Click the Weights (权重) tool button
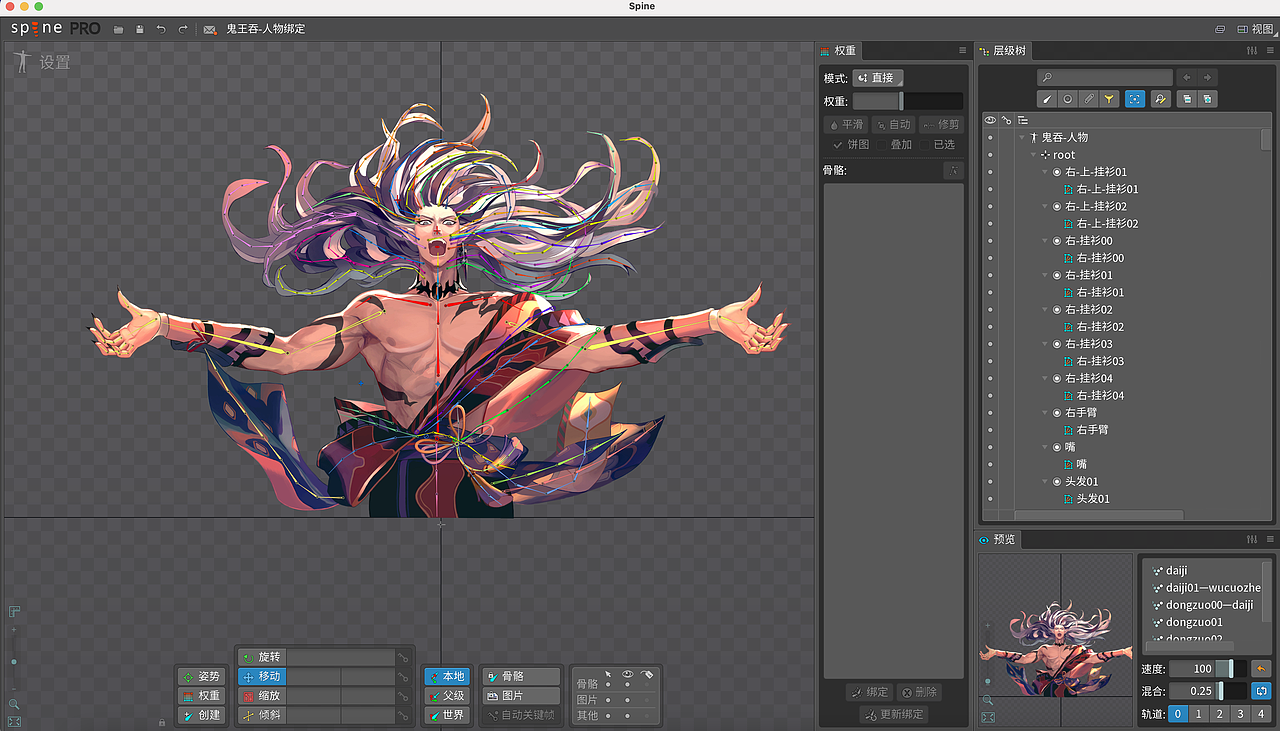 (x=201, y=696)
